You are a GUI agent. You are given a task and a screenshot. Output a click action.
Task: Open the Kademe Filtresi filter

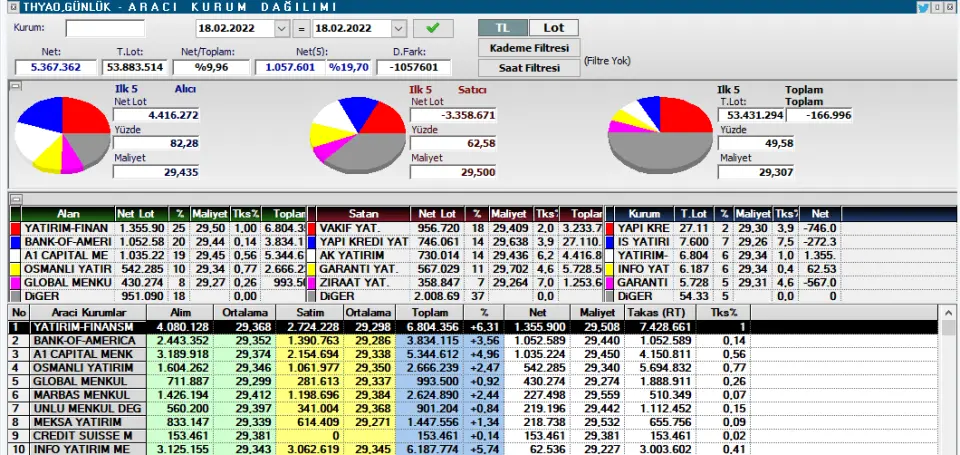click(x=529, y=48)
